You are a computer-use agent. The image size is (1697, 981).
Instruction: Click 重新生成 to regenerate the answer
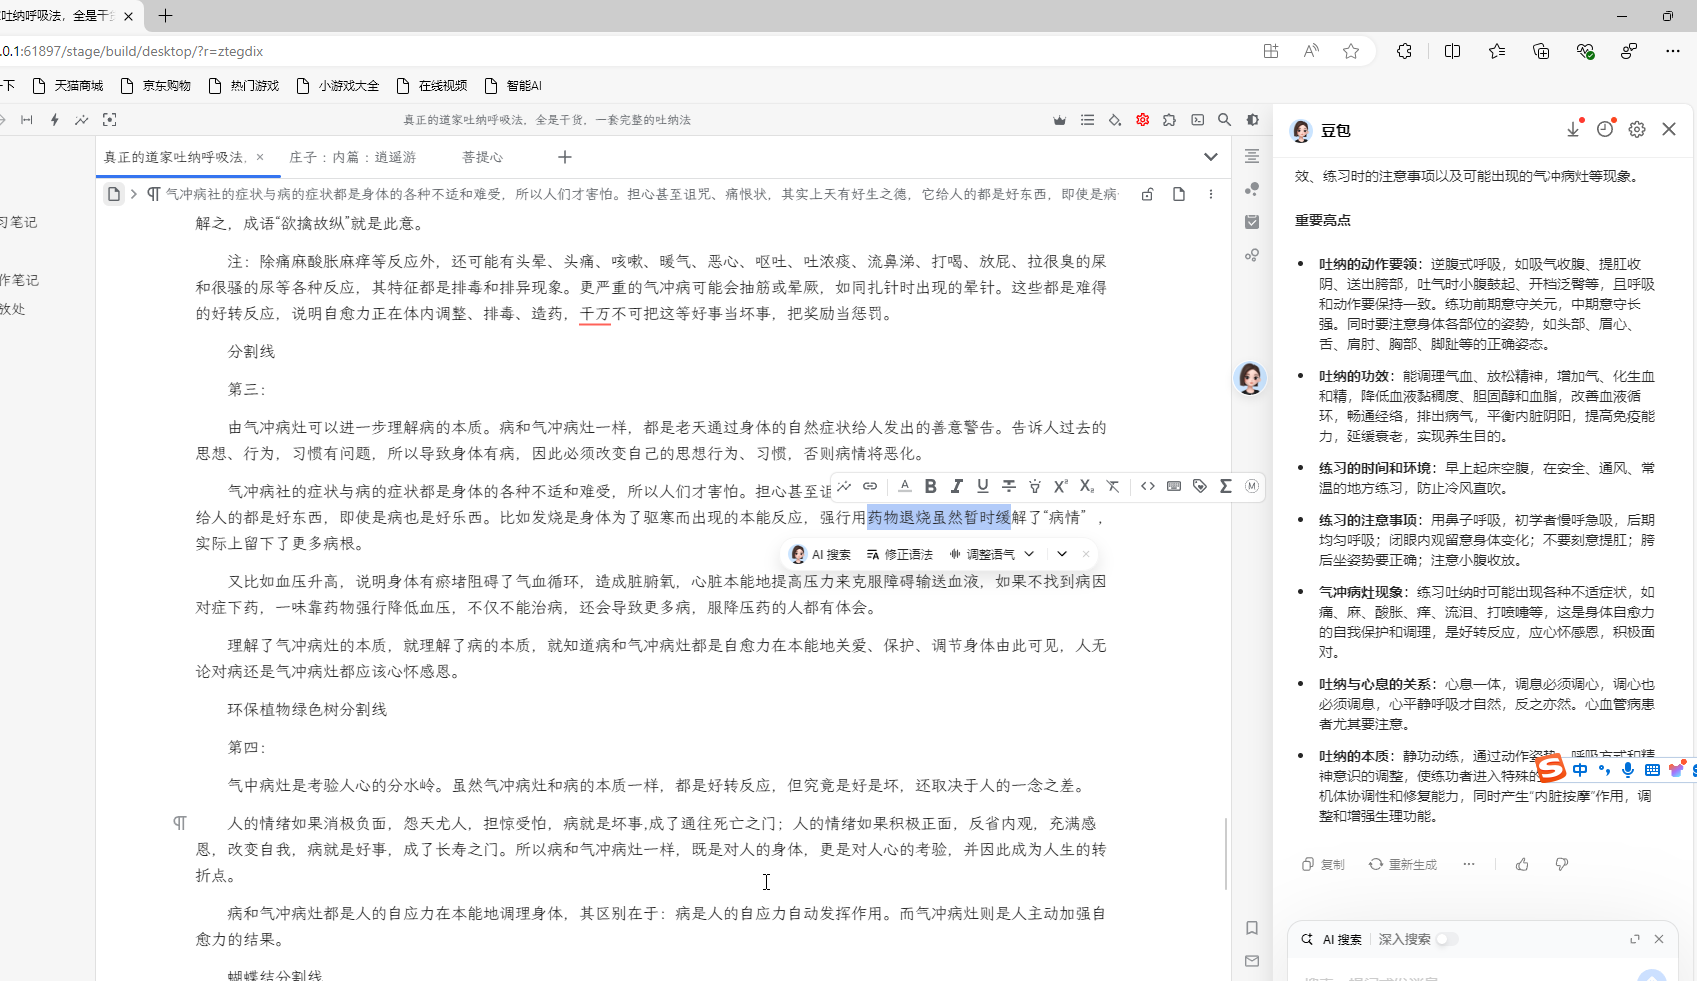click(x=1403, y=864)
